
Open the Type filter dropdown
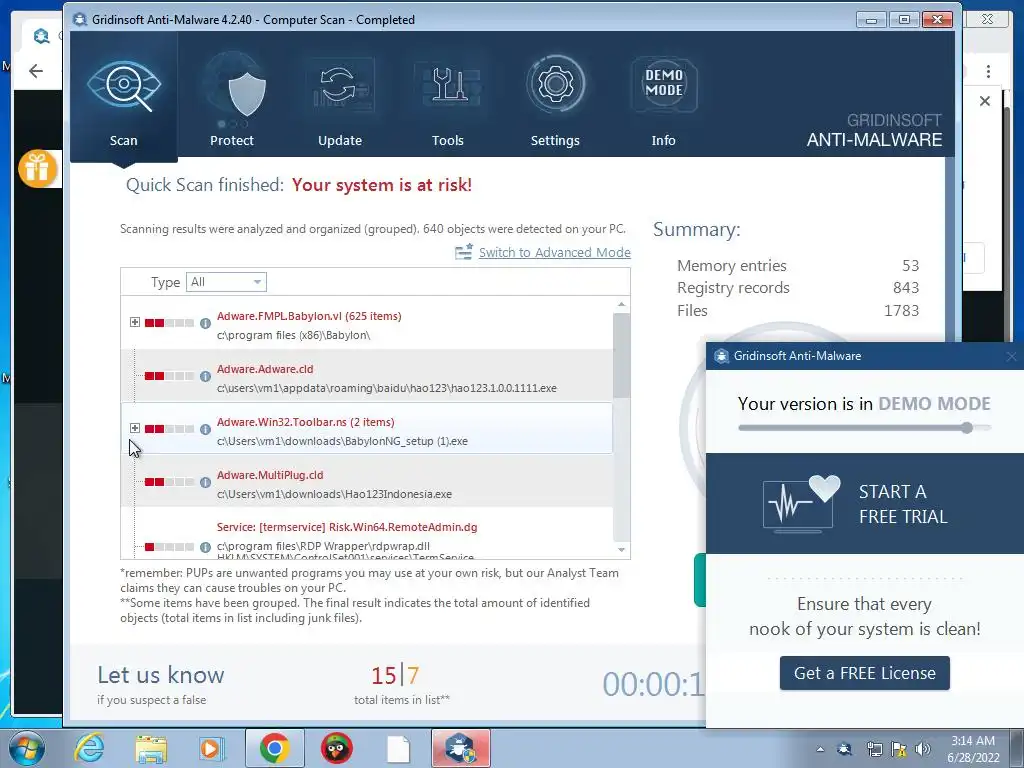click(226, 282)
